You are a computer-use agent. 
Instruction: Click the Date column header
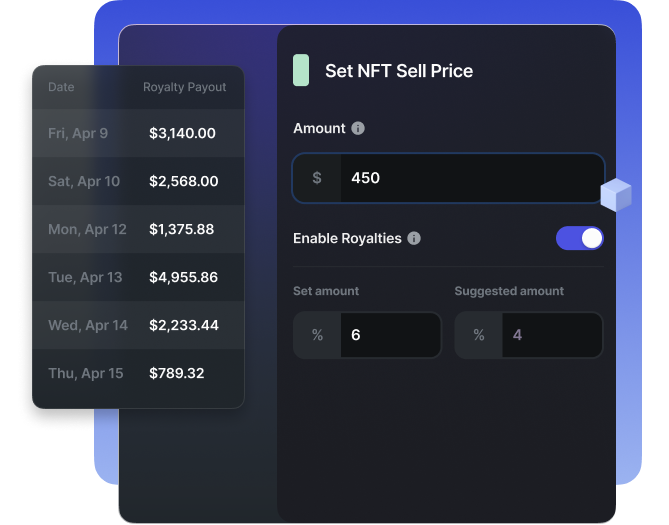(x=61, y=87)
